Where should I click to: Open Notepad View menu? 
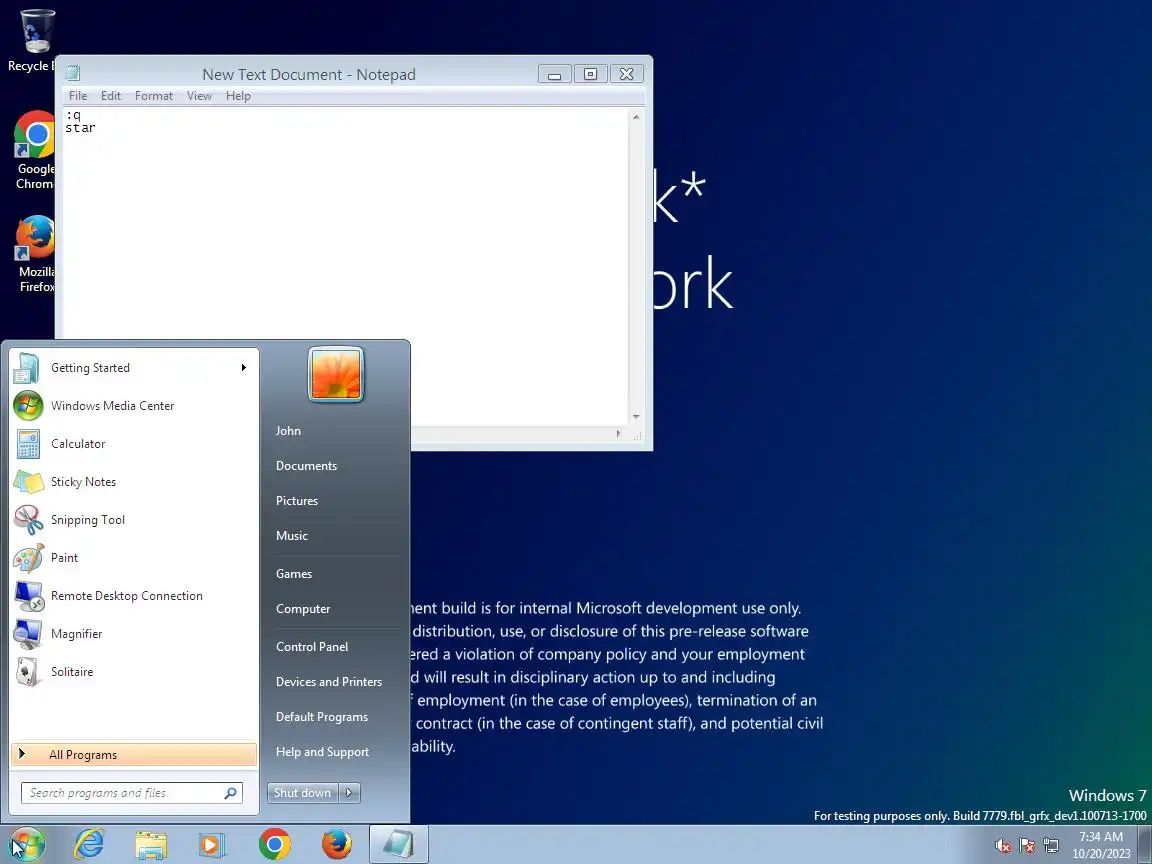click(199, 96)
